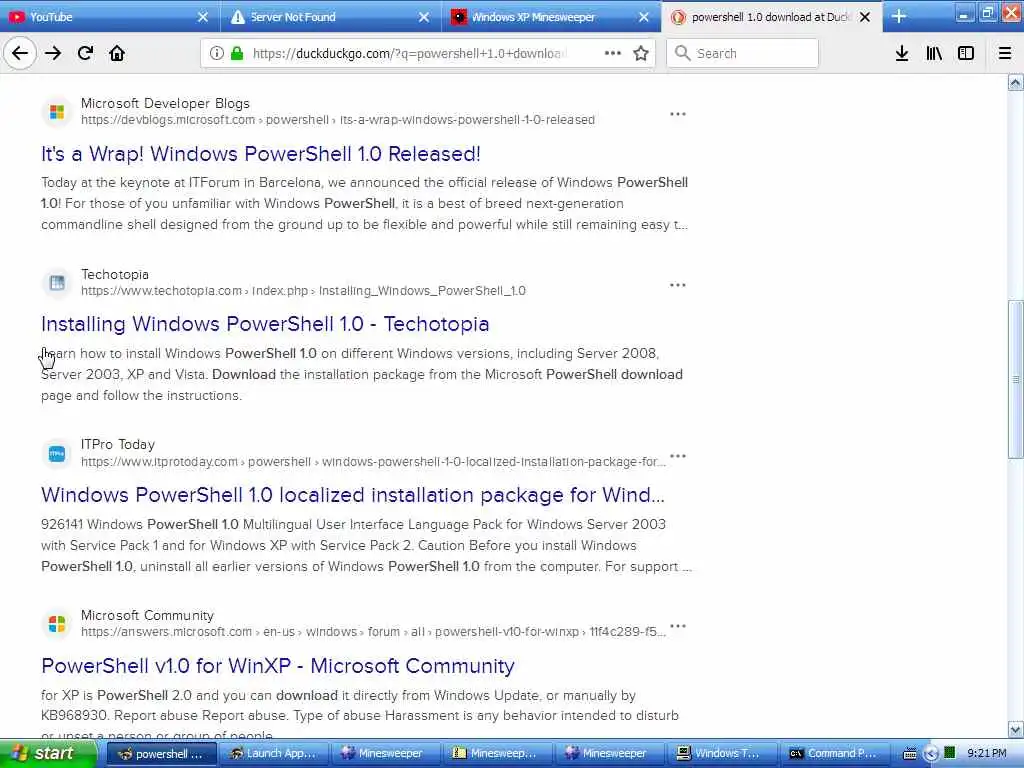
Task: Click the vertical scrollbar thumb
Action: pos(1016,379)
